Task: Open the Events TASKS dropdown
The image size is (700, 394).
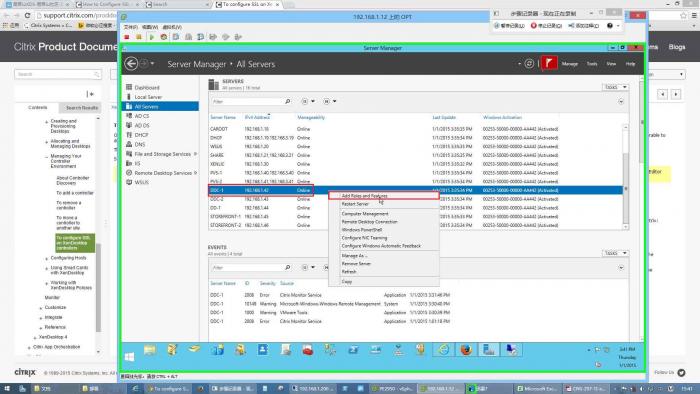Action: pos(616,253)
